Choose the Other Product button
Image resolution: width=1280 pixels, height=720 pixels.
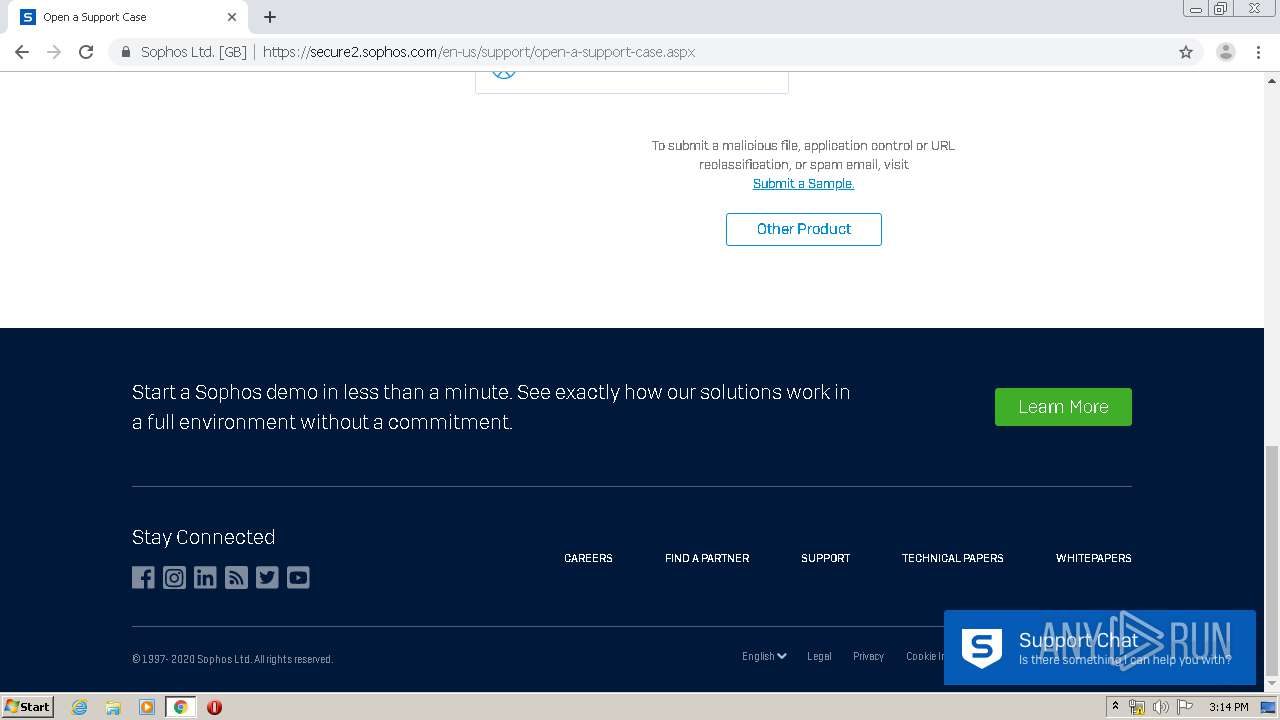pos(804,229)
